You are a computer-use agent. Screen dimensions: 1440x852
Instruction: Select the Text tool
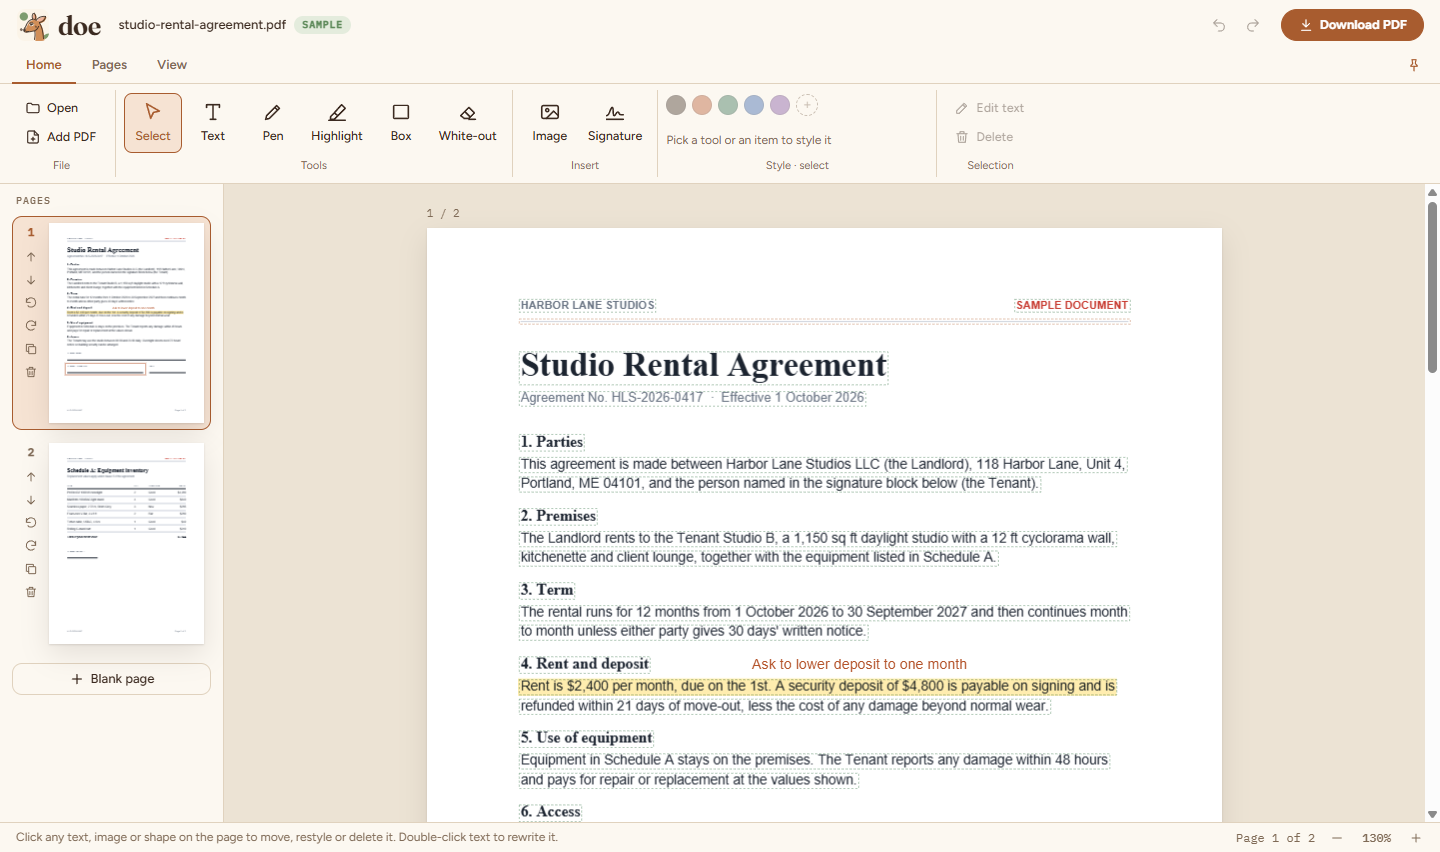[x=213, y=123]
